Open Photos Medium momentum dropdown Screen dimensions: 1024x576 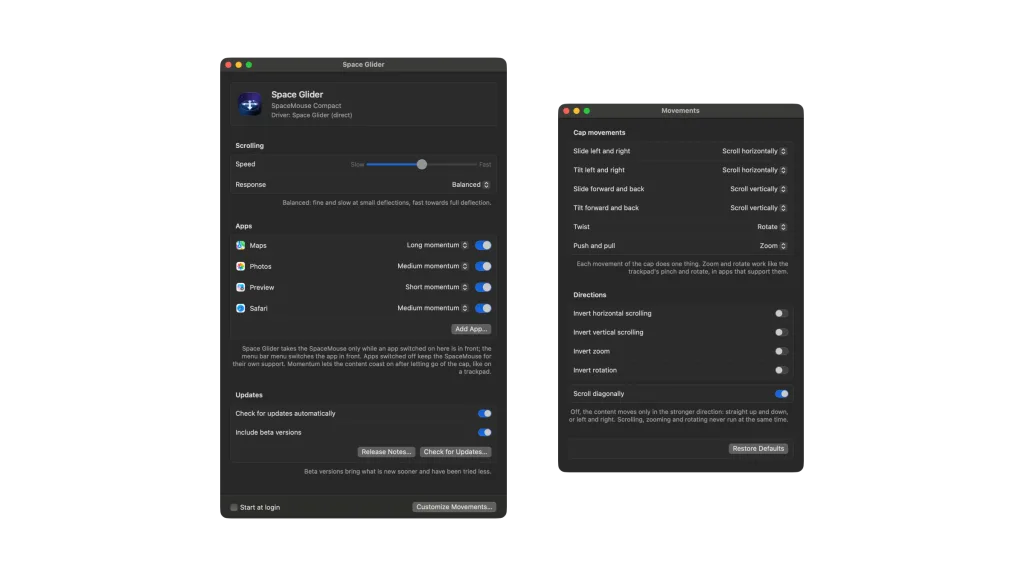pos(433,266)
